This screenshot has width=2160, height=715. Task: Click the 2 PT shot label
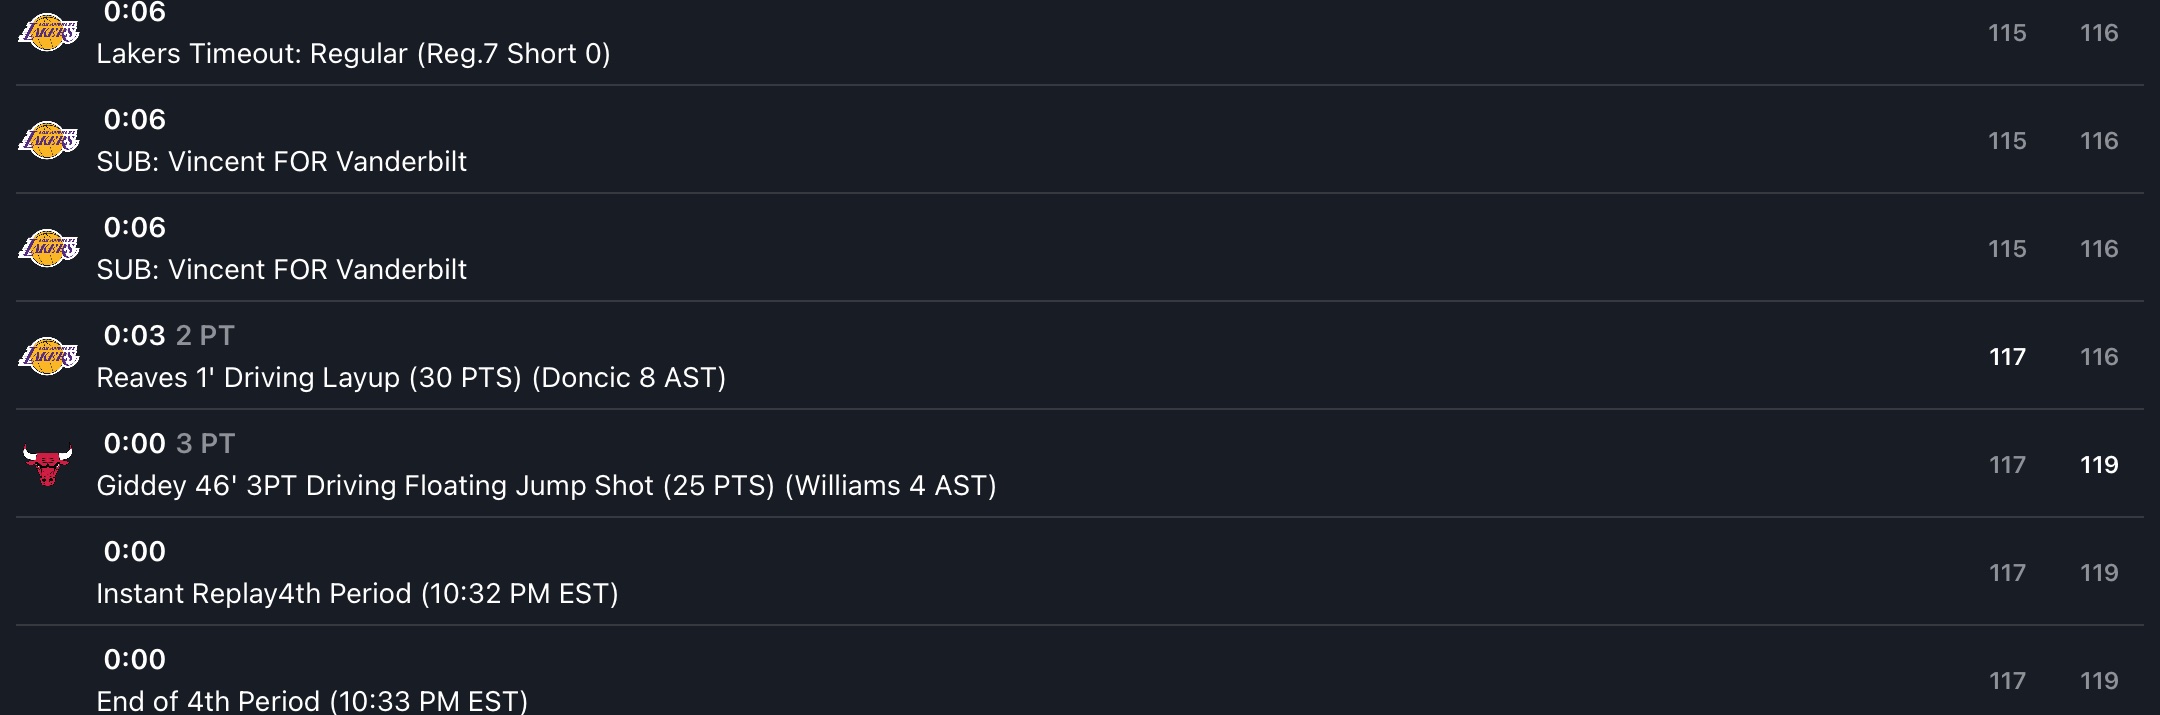pyautogui.click(x=205, y=335)
